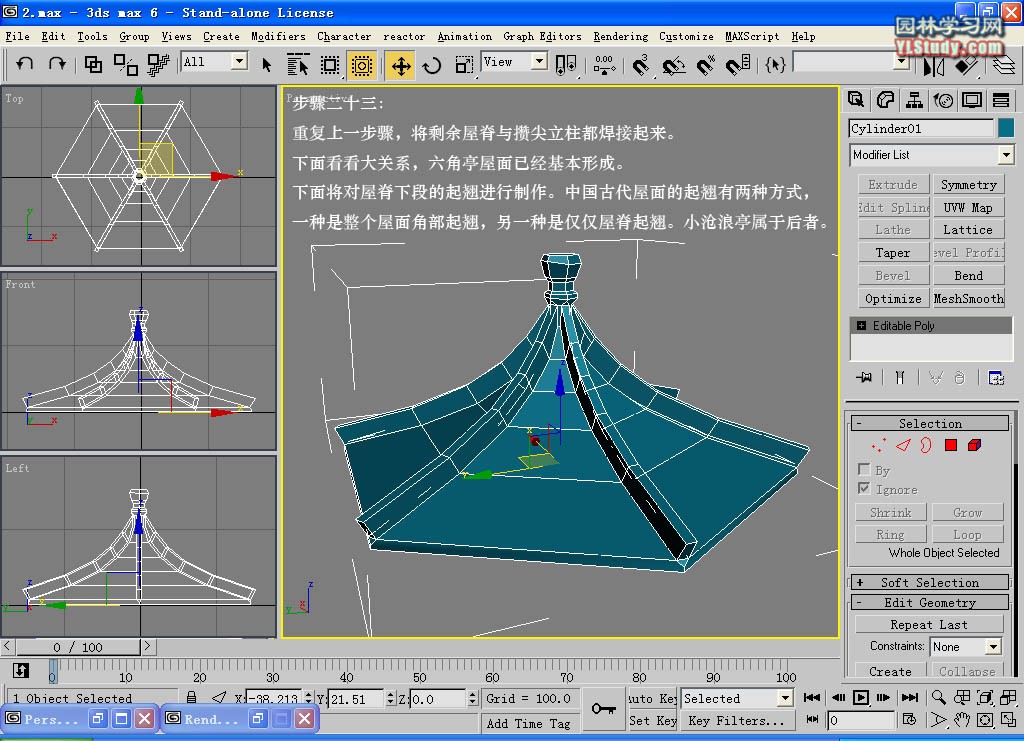The height and width of the screenshot is (741, 1024).
Task: Open the Rendering menu
Action: point(620,37)
